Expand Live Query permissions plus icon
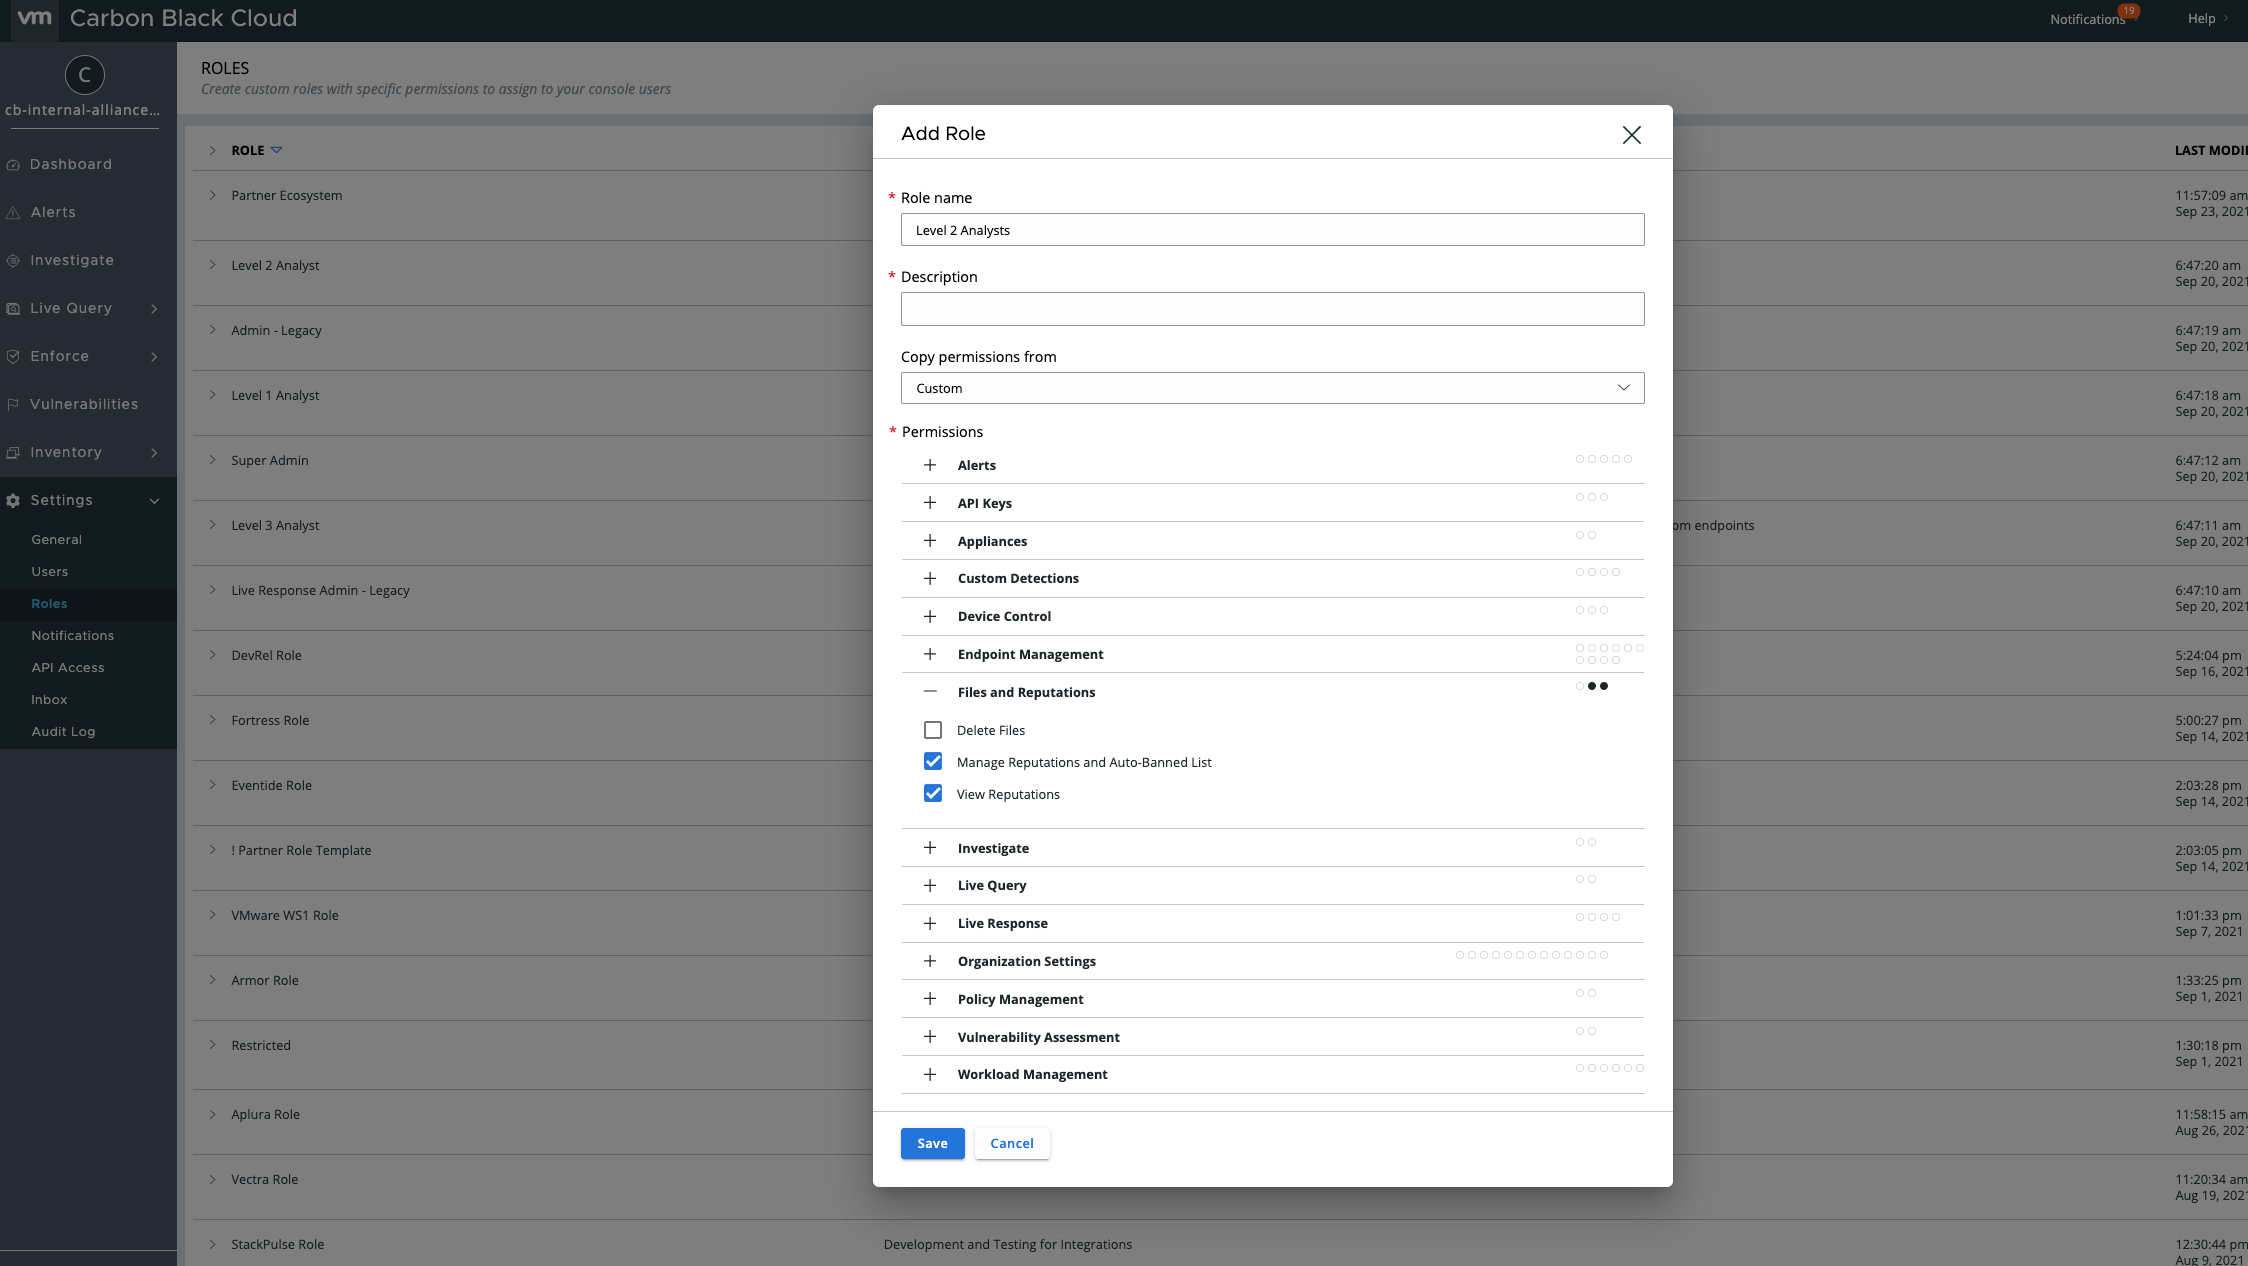The width and height of the screenshot is (2248, 1266). (x=930, y=885)
